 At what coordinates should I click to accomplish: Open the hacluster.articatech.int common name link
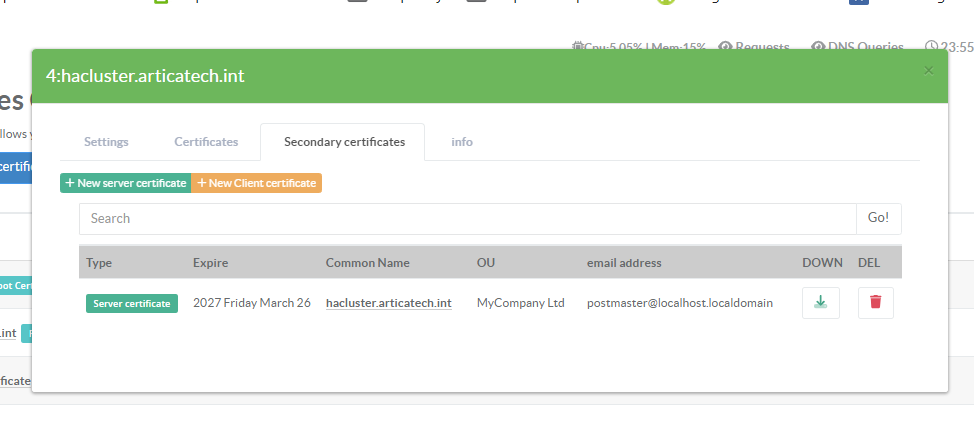[x=389, y=303]
